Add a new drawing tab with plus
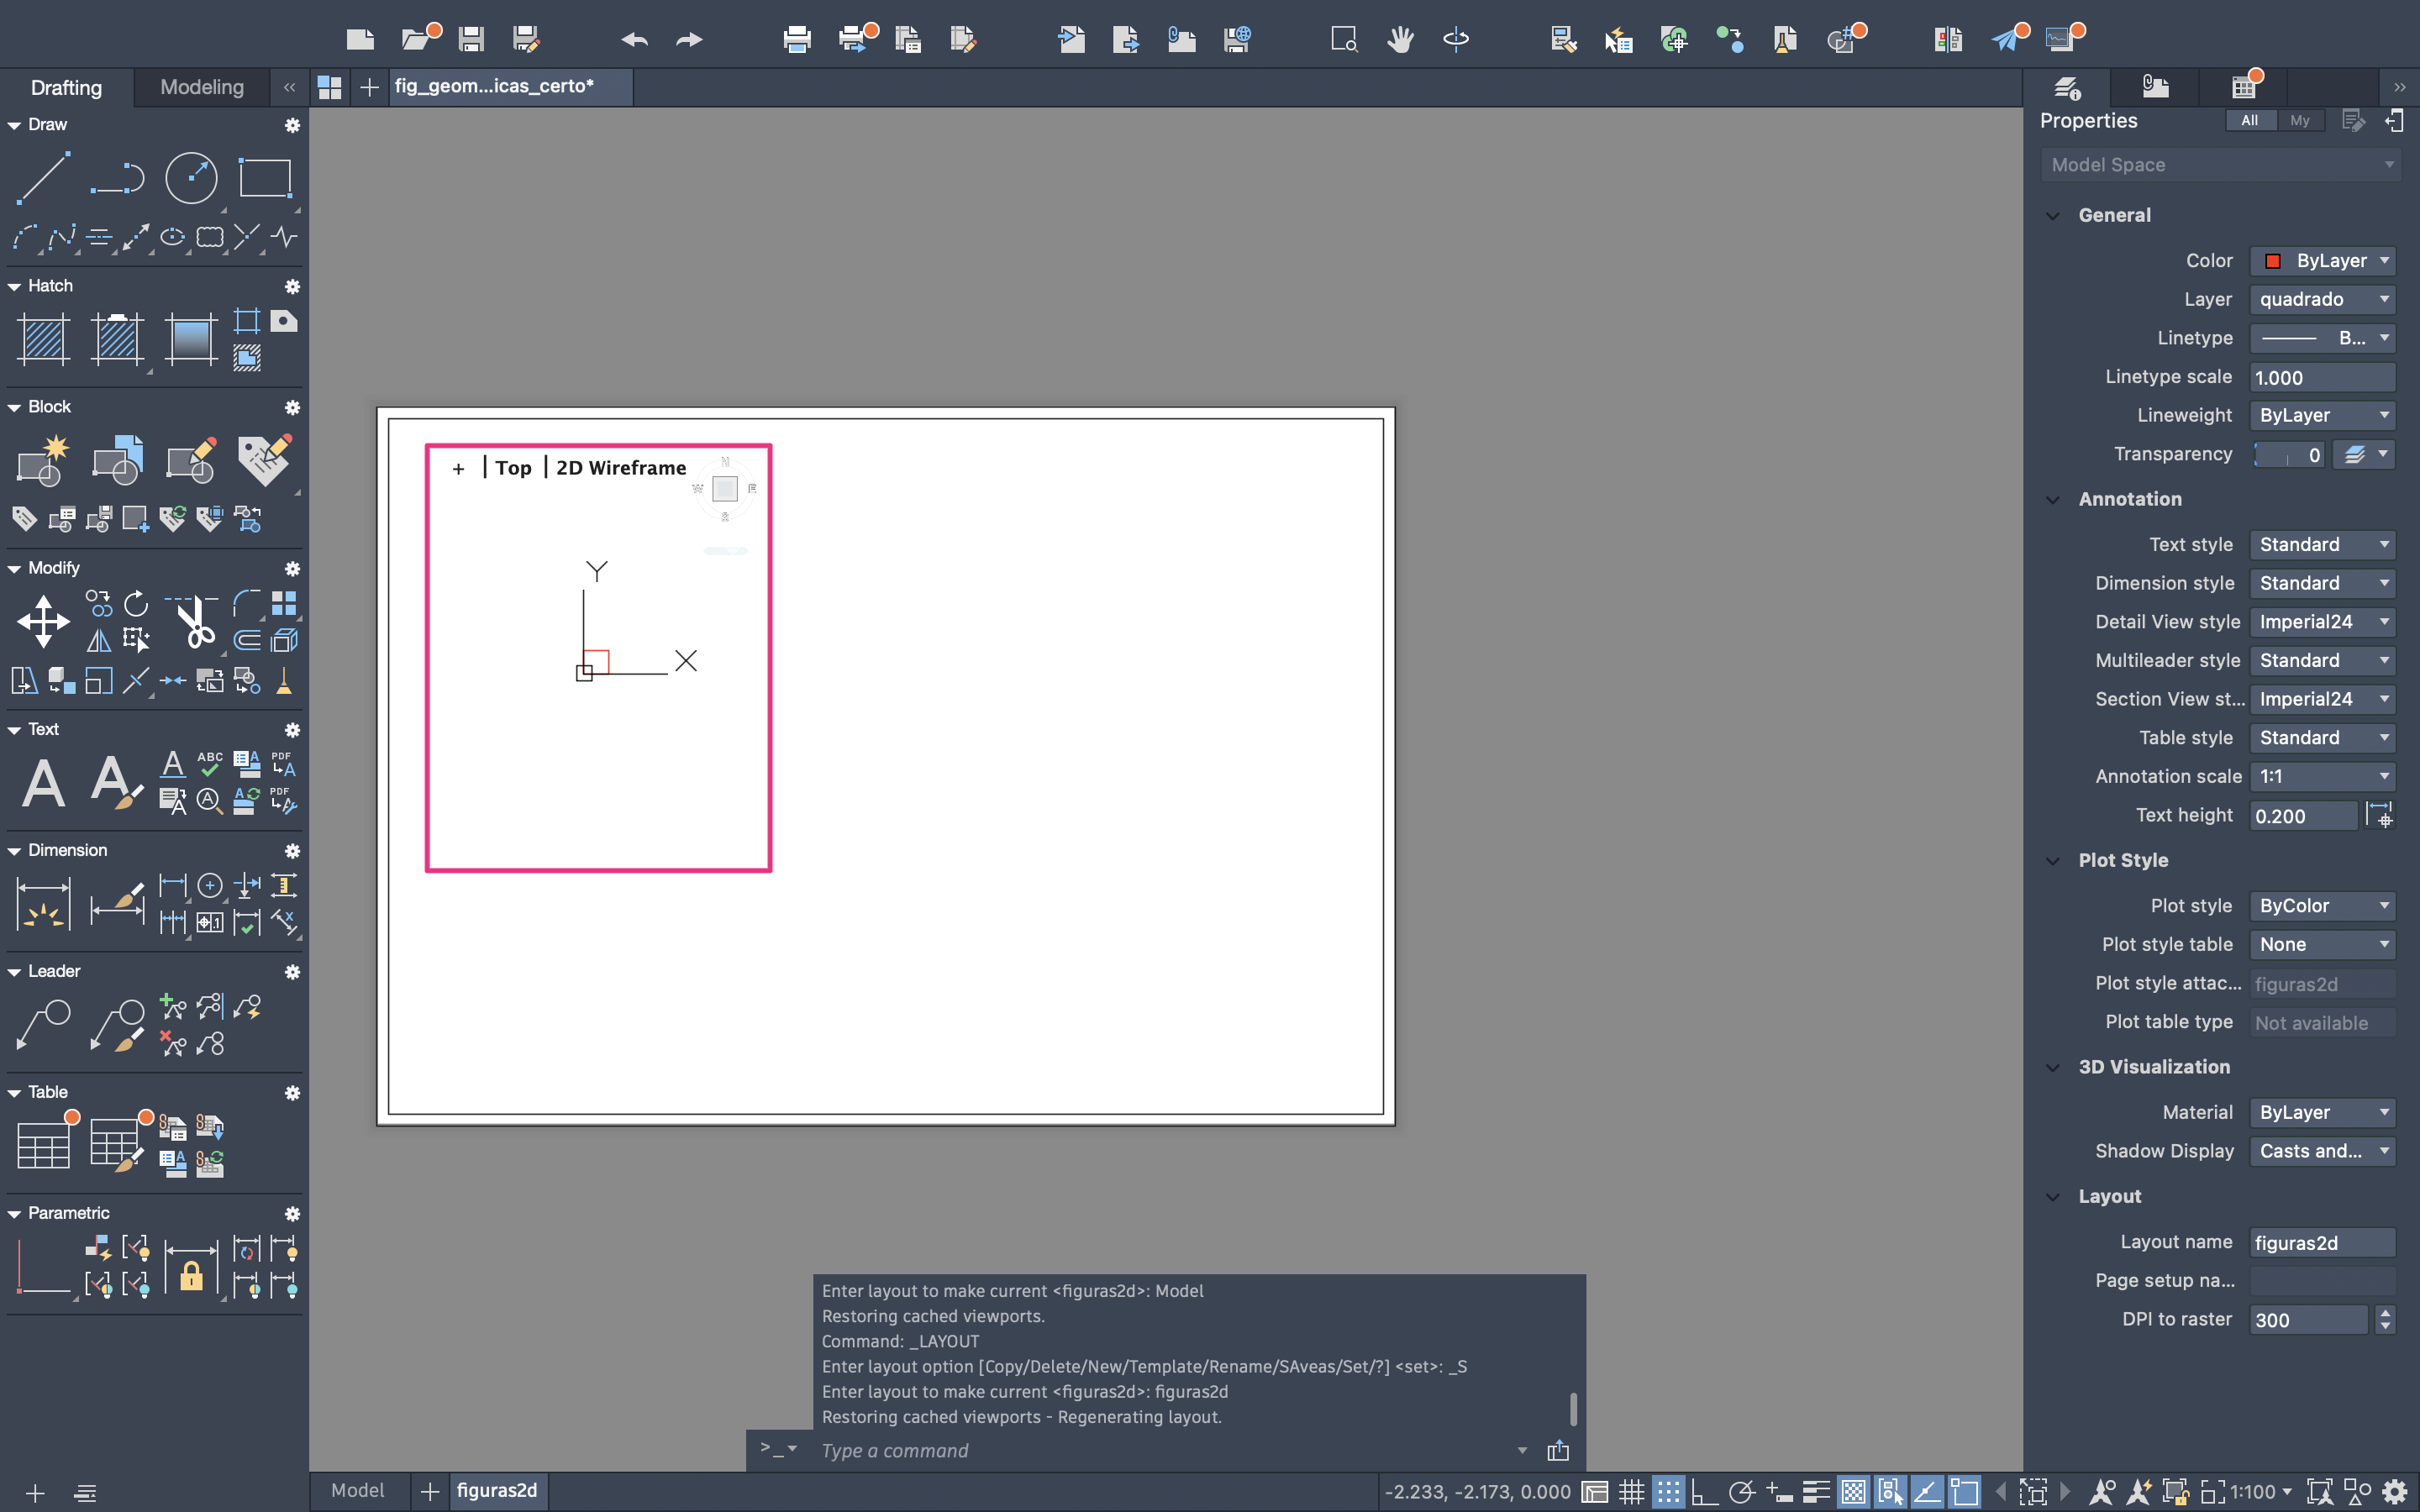The image size is (2420, 1512). (369, 87)
